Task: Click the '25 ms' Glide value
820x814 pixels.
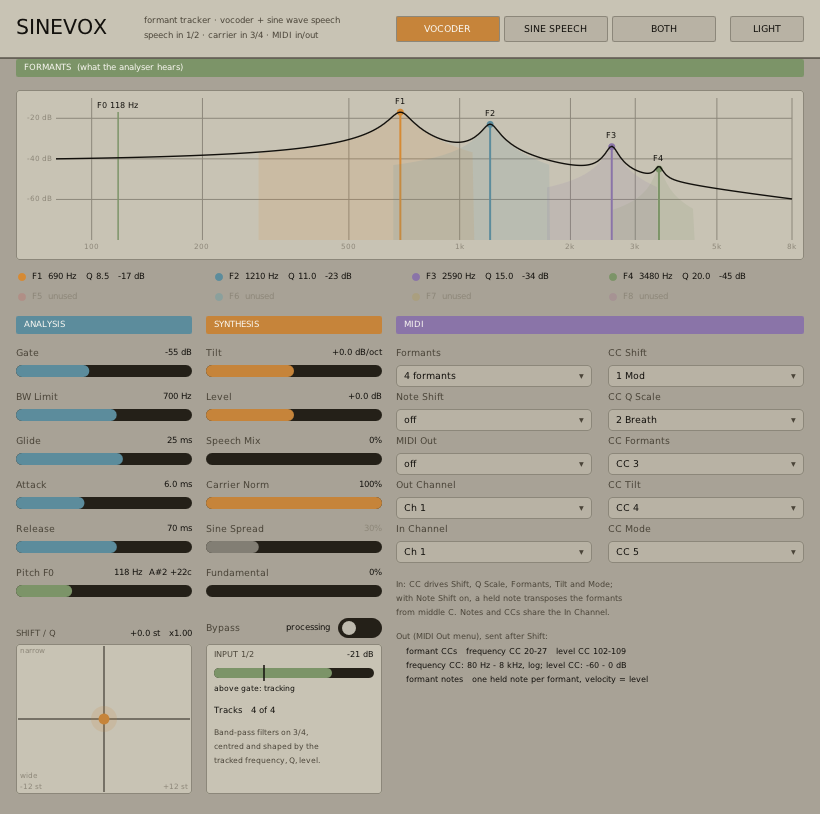Action: point(179,440)
